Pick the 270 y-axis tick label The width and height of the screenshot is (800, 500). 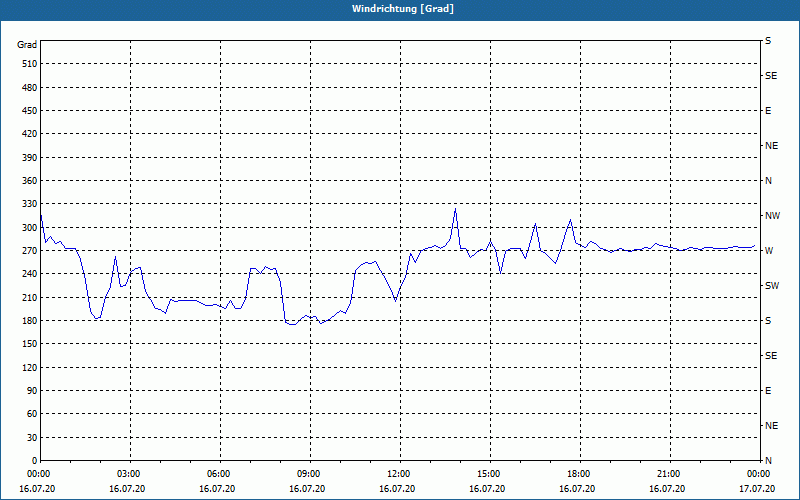point(30,251)
